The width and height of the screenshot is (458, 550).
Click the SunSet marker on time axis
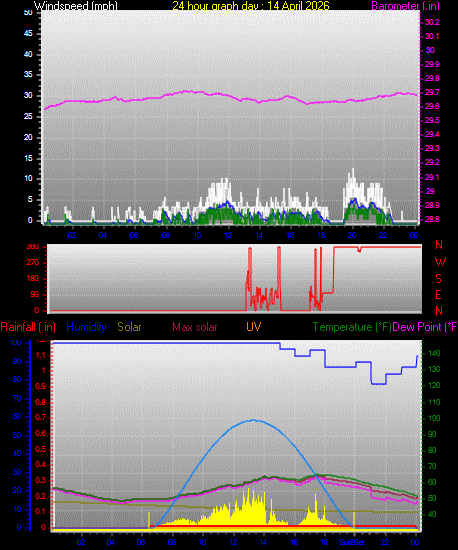pyautogui.click(x=352, y=542)
